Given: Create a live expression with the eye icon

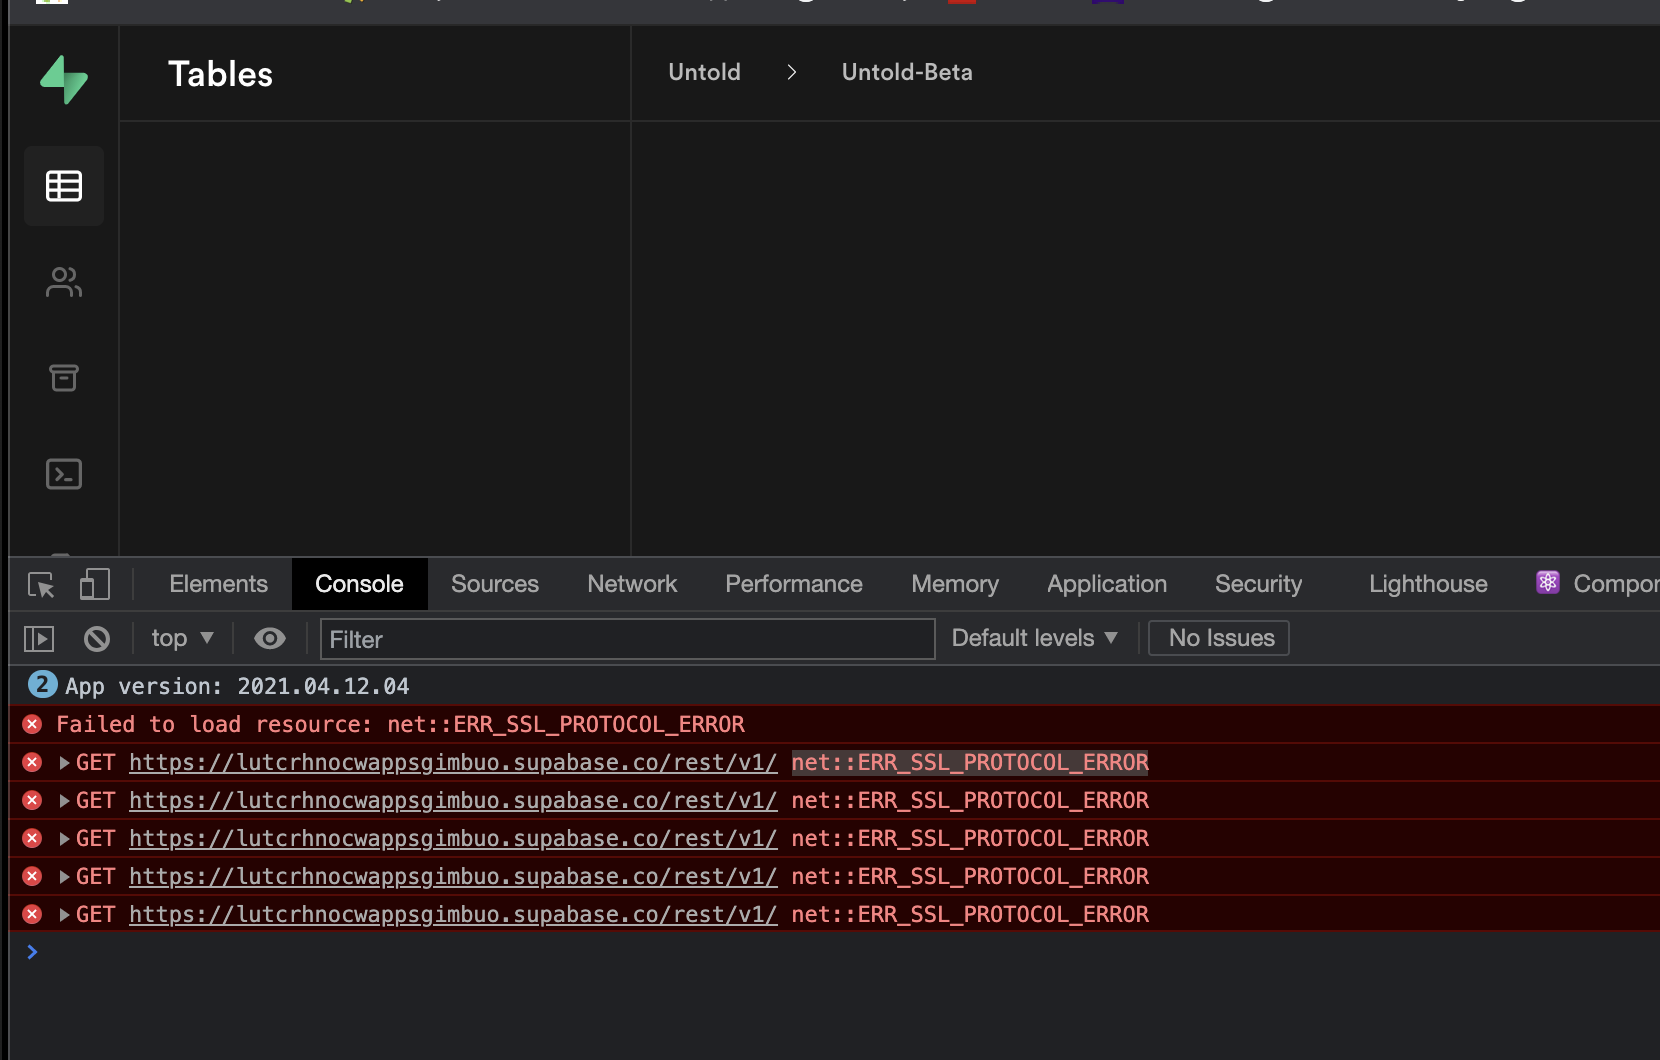Looking at the screenshot, I should point(269,638).
